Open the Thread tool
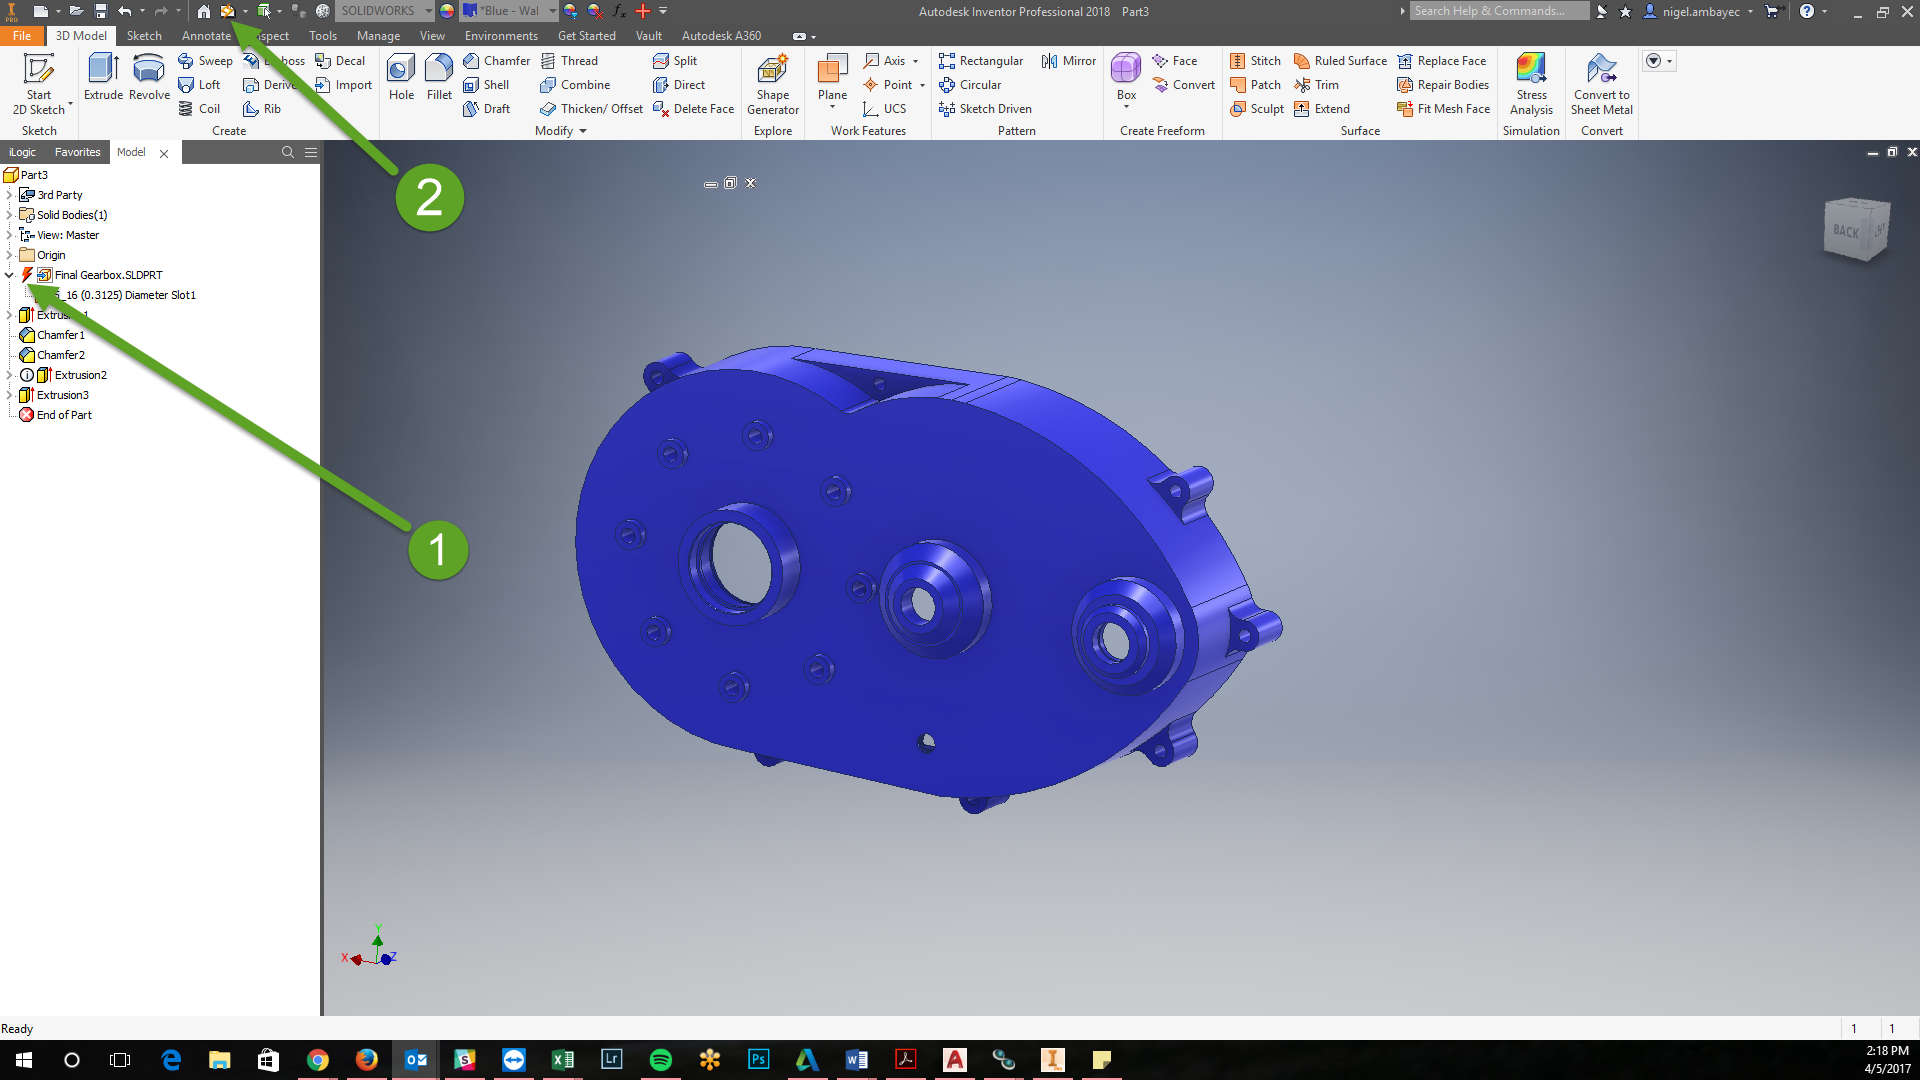 coord(571,60)
